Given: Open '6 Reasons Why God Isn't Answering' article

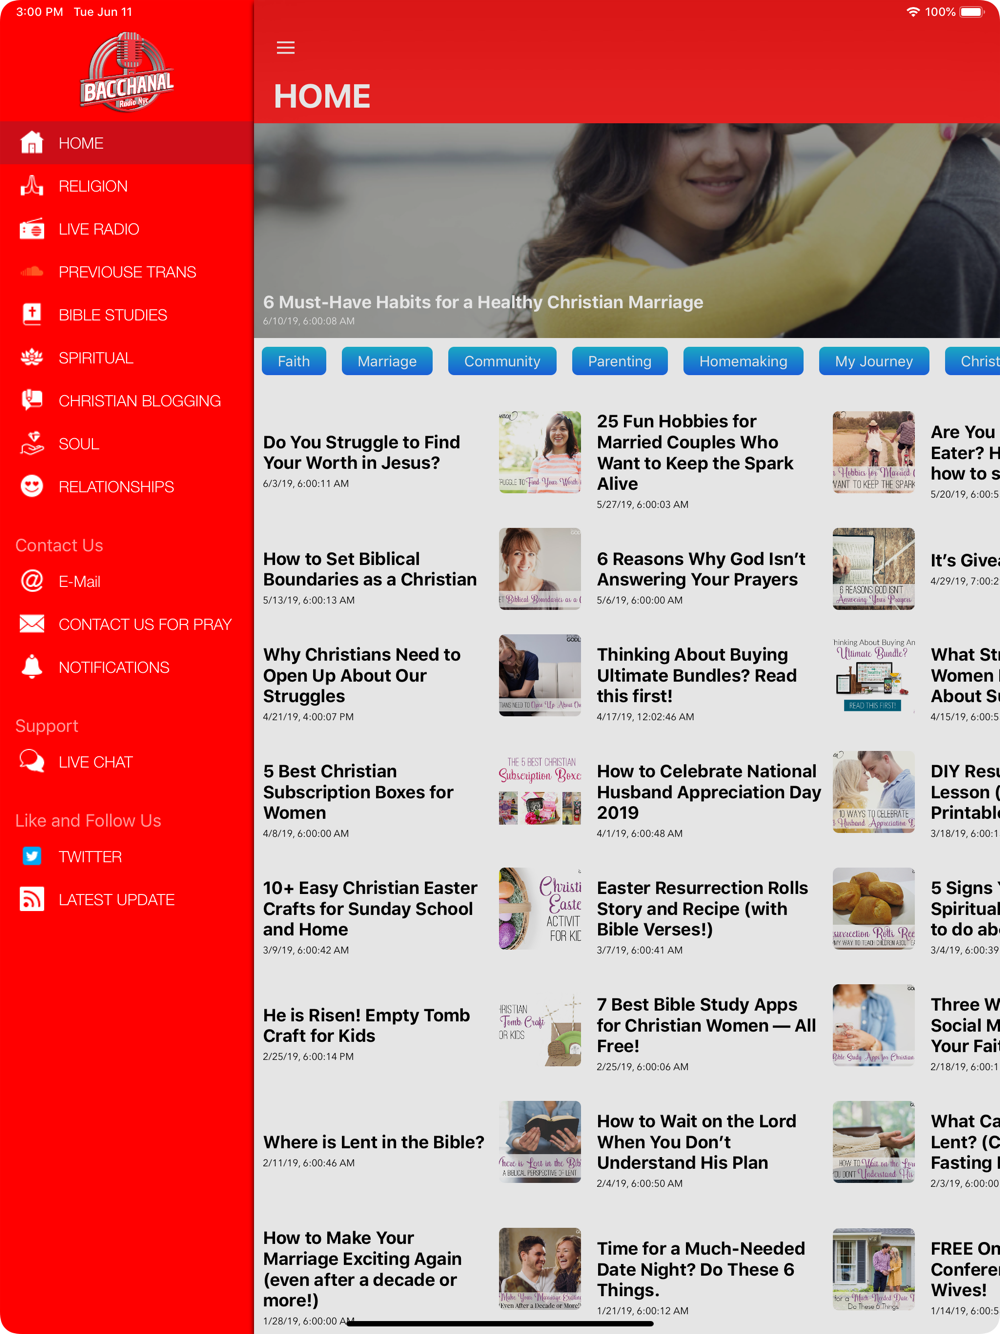Looking at the screenshot, I should click(701, 569).
